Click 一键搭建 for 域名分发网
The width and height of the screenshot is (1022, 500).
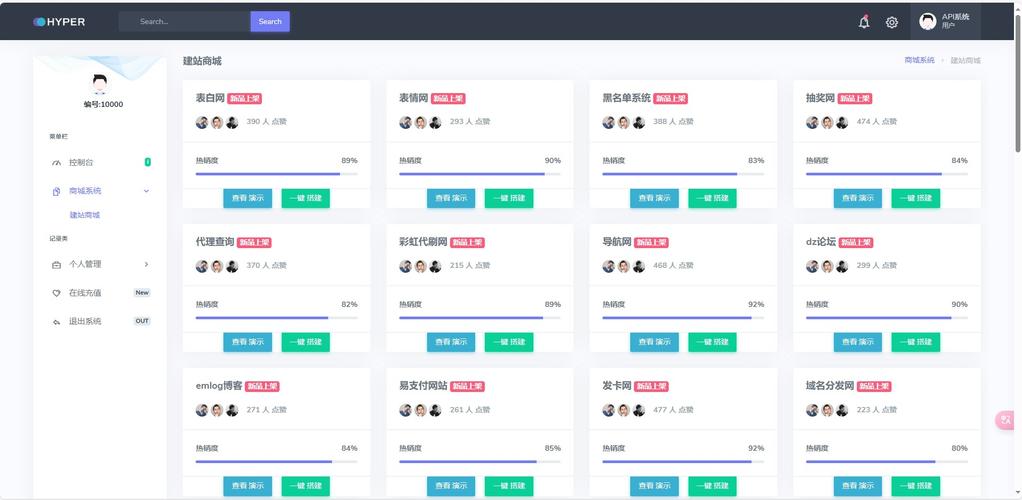pyautogui.click(x=916, y=486)
